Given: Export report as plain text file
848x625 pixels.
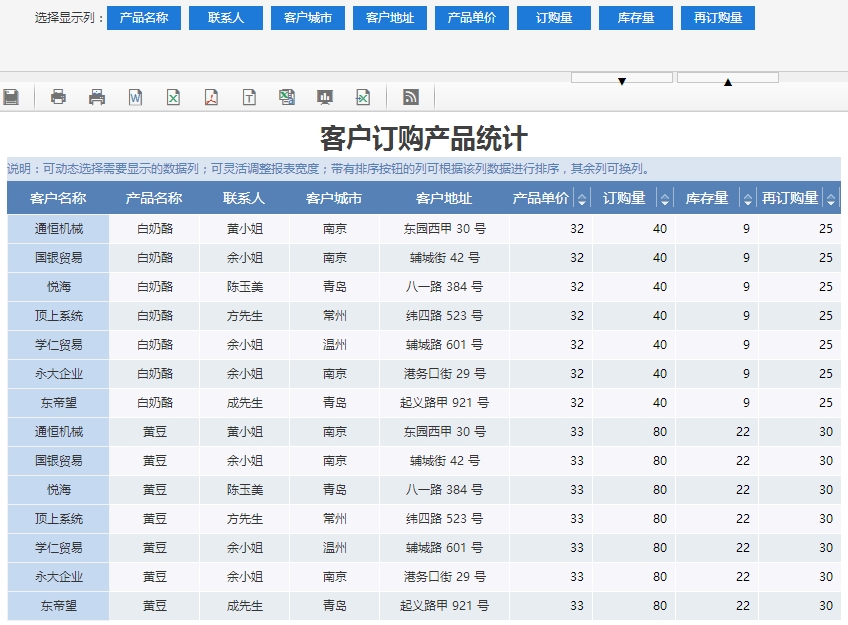Looking at the screenshot, I should click(249, 97).
